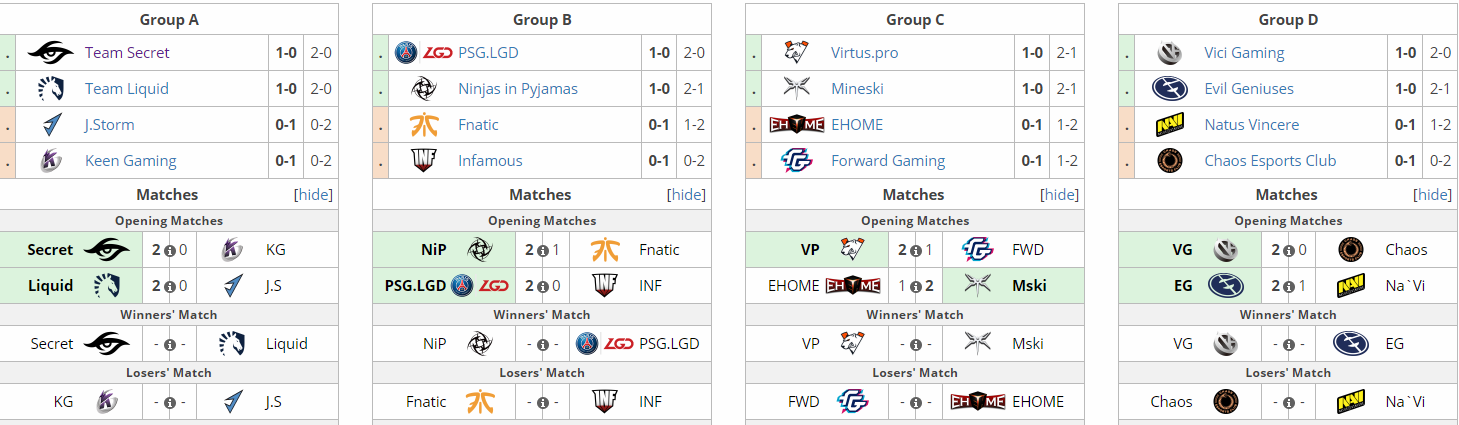The image size is (1459, 425).
Task: Open the Ninjas in Pyjamas team link
Action: [518, 89]
